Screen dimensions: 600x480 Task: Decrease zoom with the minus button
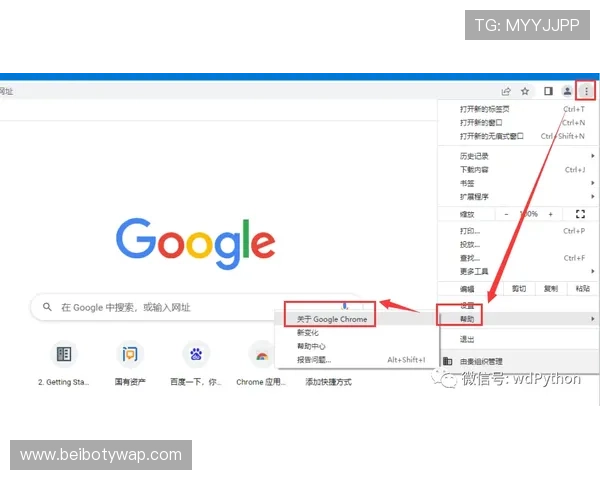coord(506,214)
